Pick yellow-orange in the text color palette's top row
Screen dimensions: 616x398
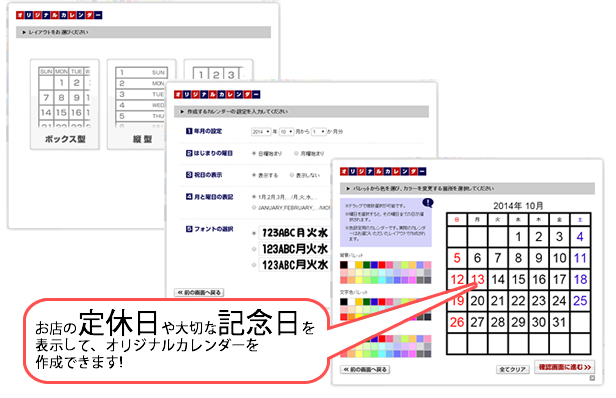359,302
